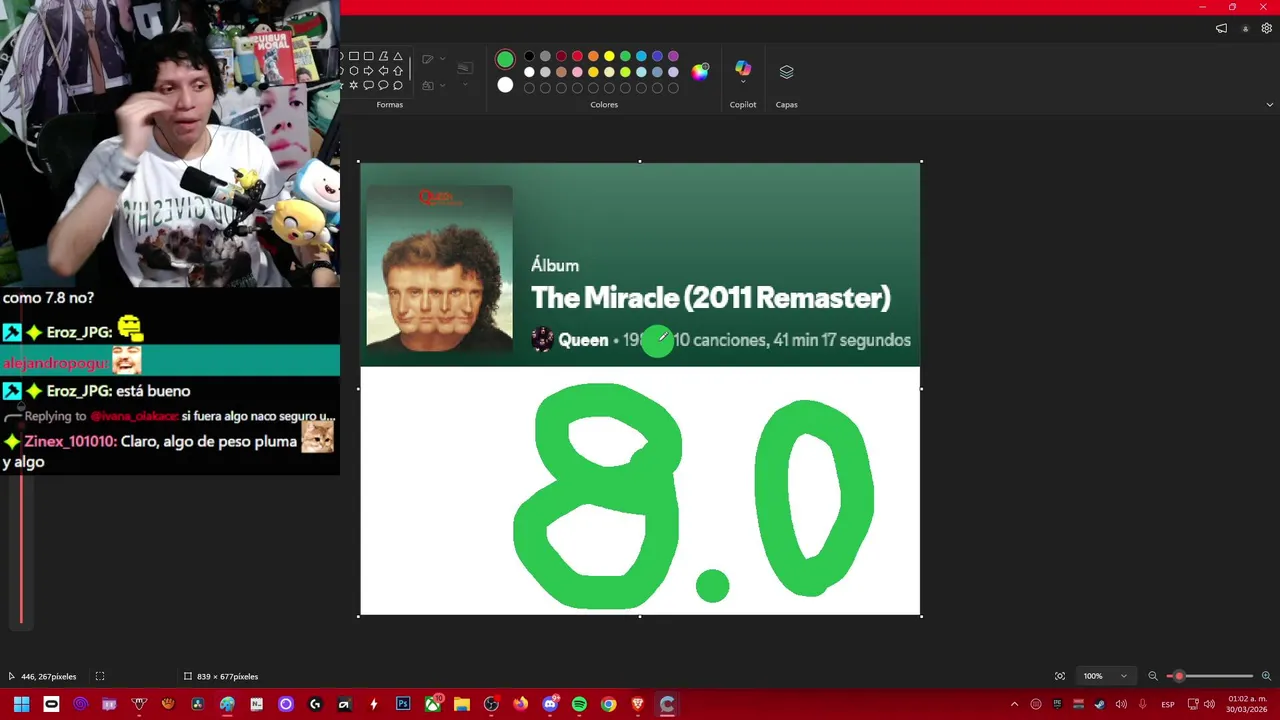Open Google Chrome from the taskbar
Screen dimensions: 1280x720
tap(608, 704)
